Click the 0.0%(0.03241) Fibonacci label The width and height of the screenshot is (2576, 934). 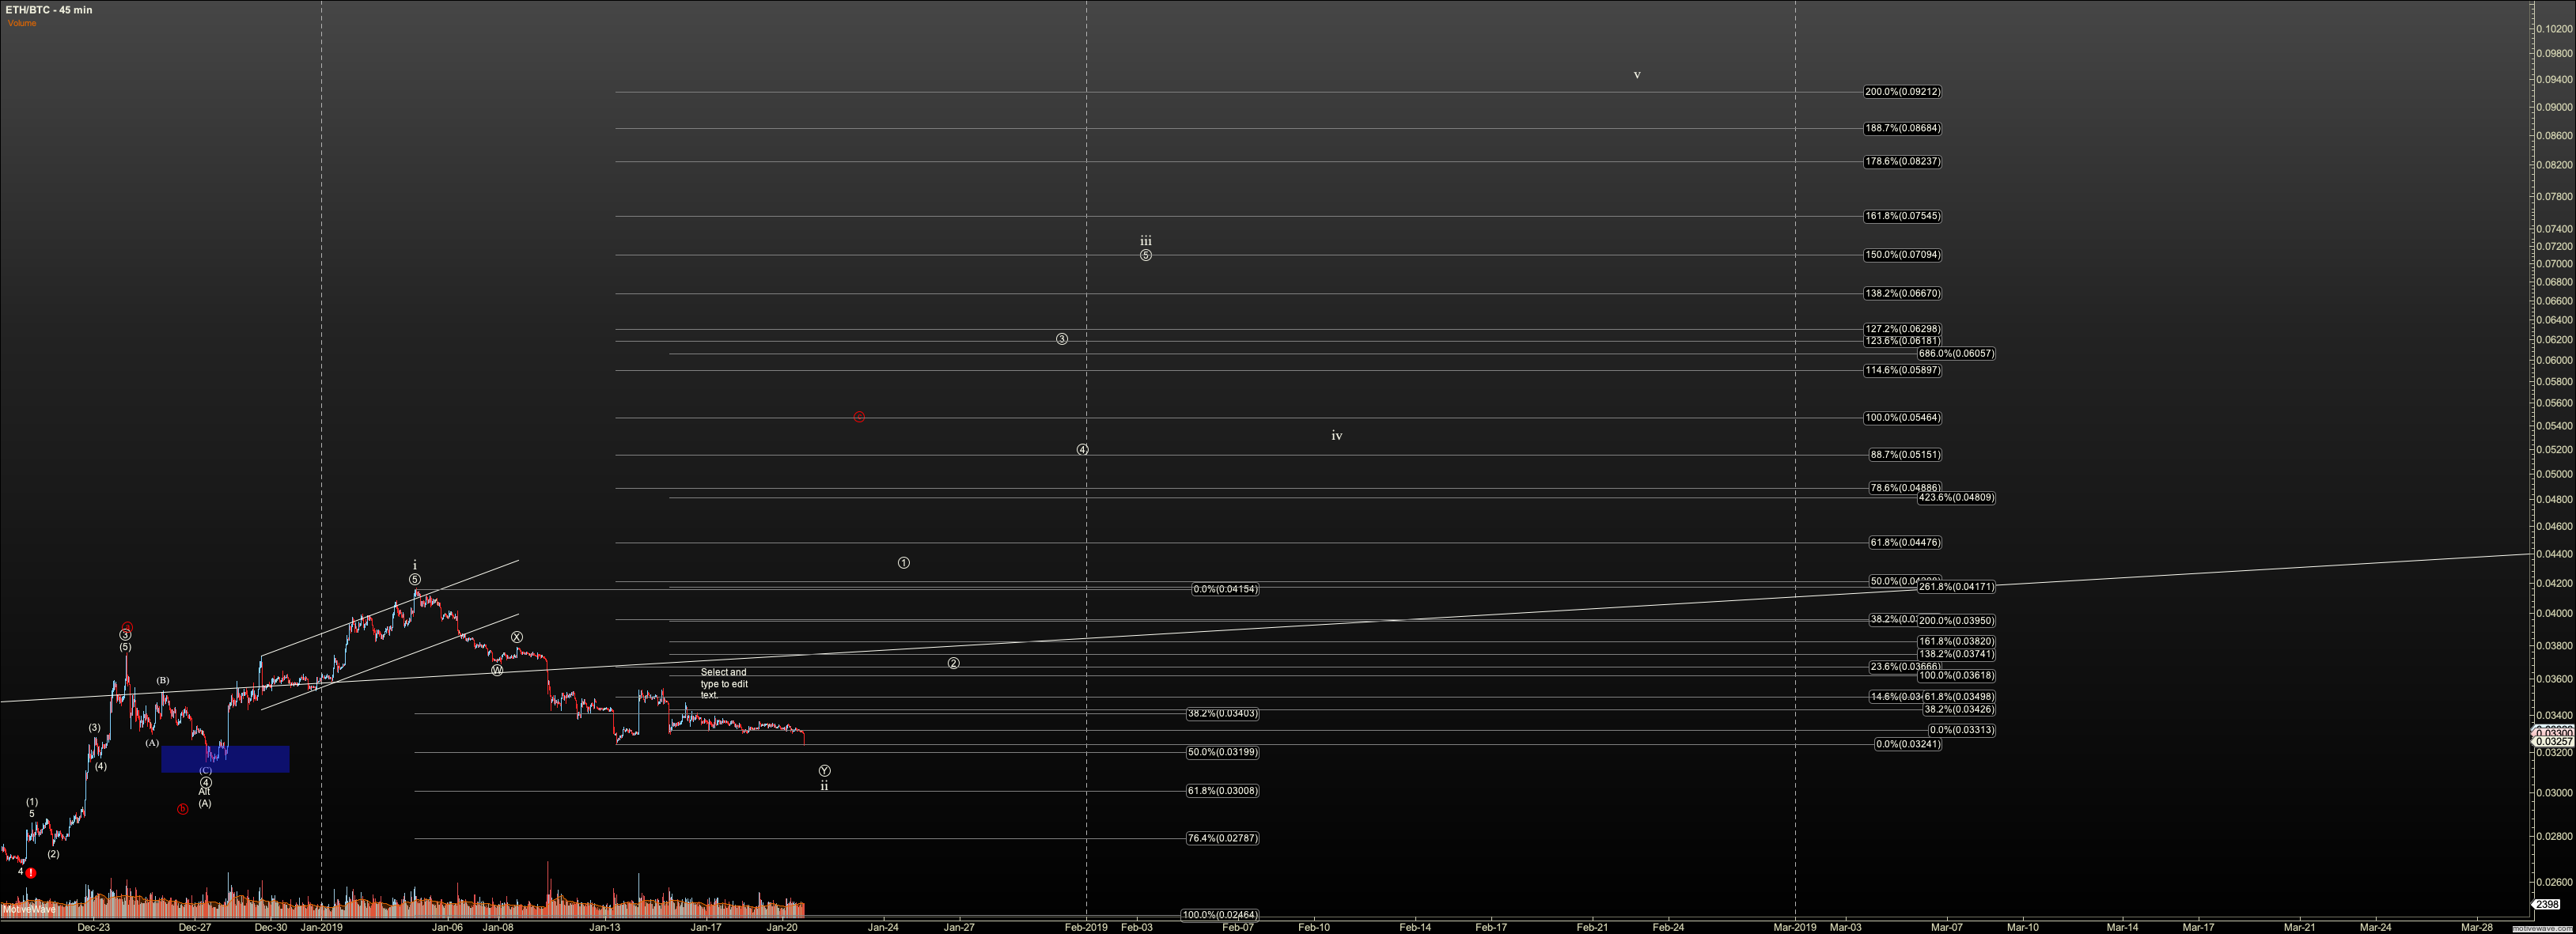[1908, 744]
